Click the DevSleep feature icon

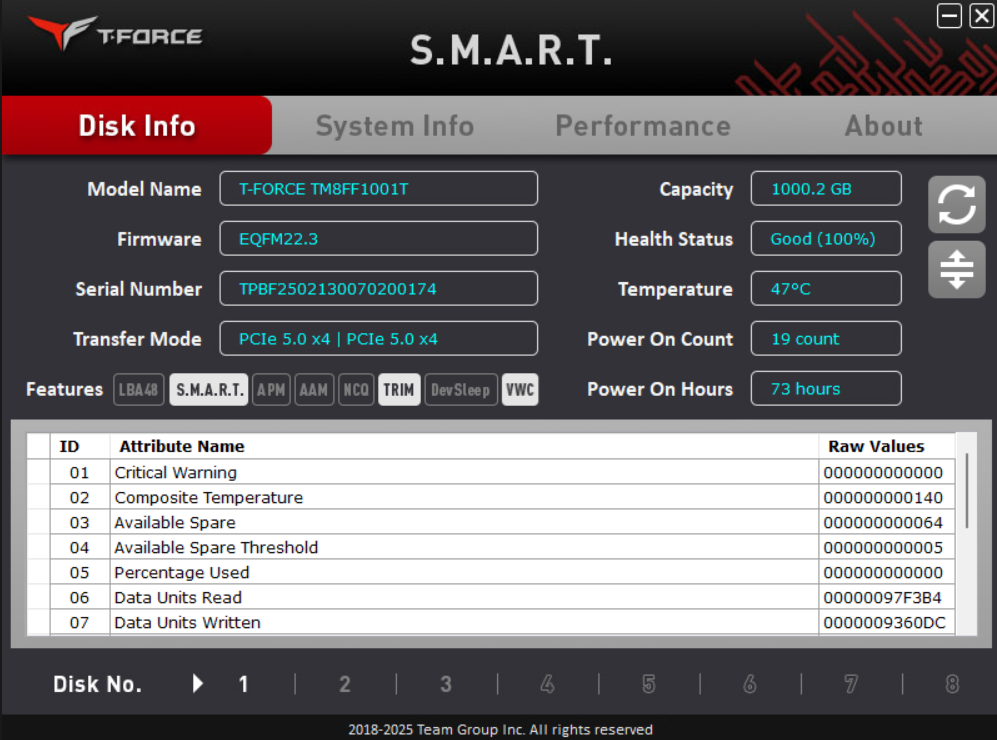[460, 390]
